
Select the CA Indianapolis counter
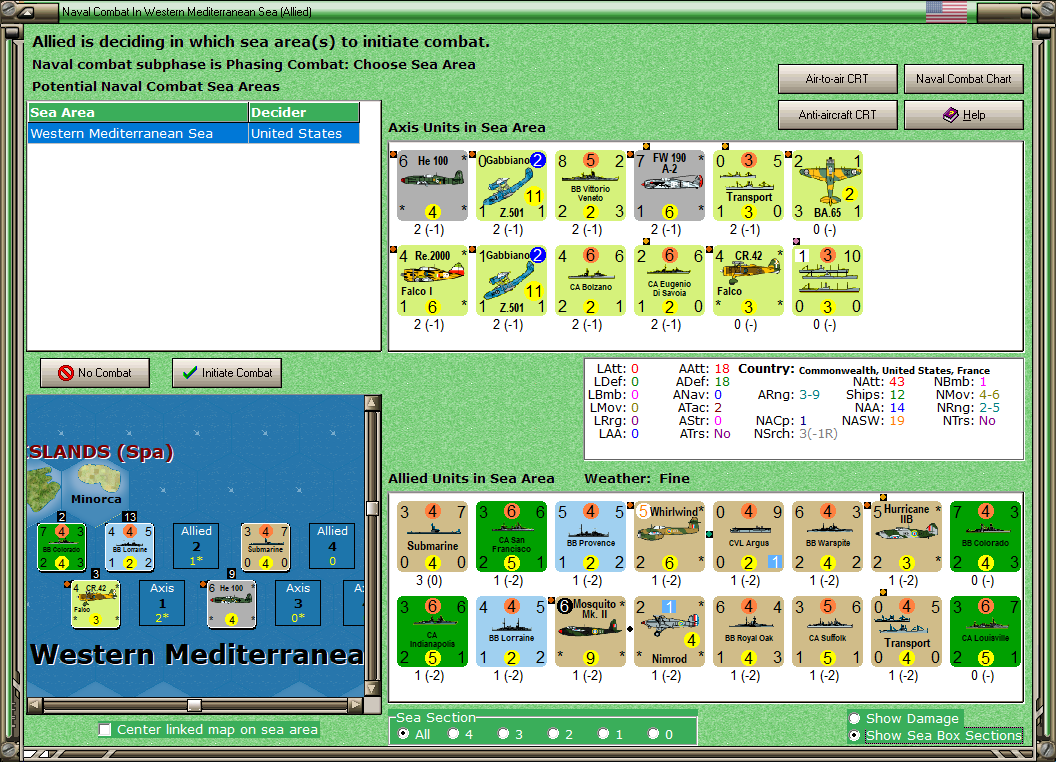coord(432,631)
